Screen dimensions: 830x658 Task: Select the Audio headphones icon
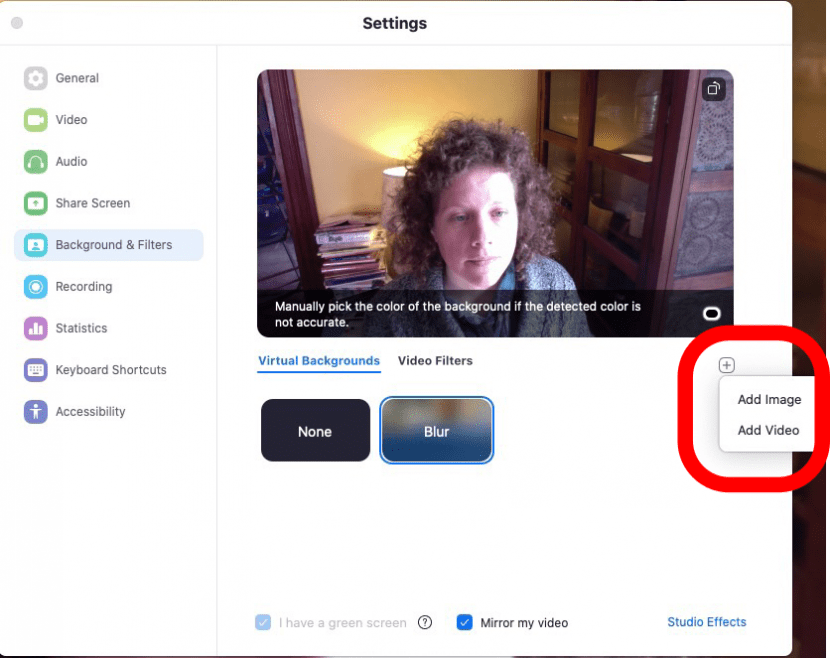pyautogui.click(x=36, y=162)
